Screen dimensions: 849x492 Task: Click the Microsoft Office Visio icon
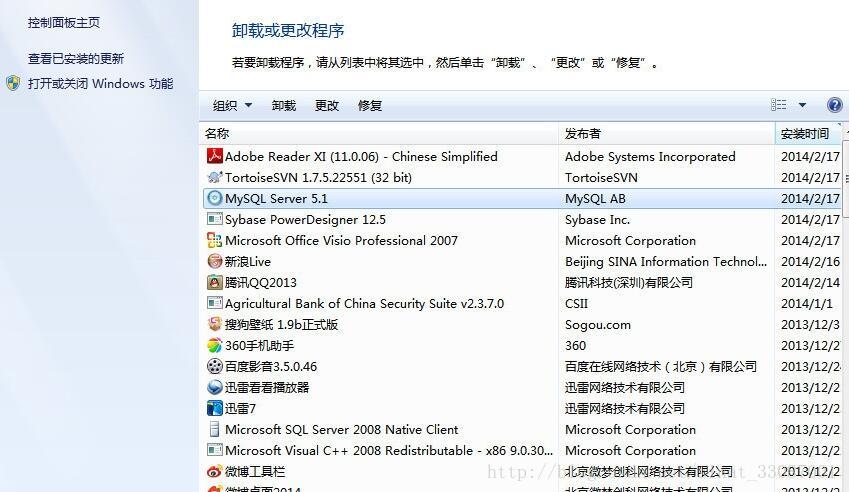click(214, 240)
